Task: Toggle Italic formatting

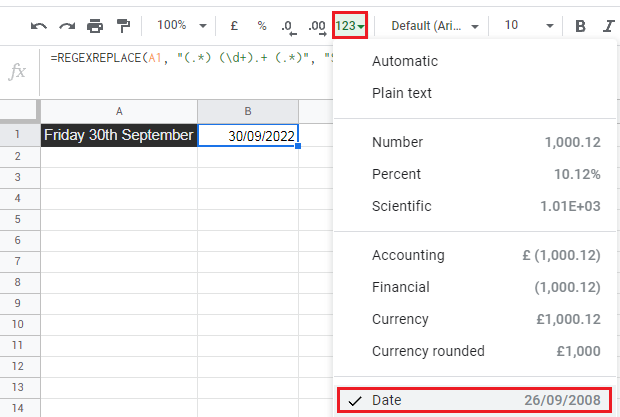Action: 608,26
